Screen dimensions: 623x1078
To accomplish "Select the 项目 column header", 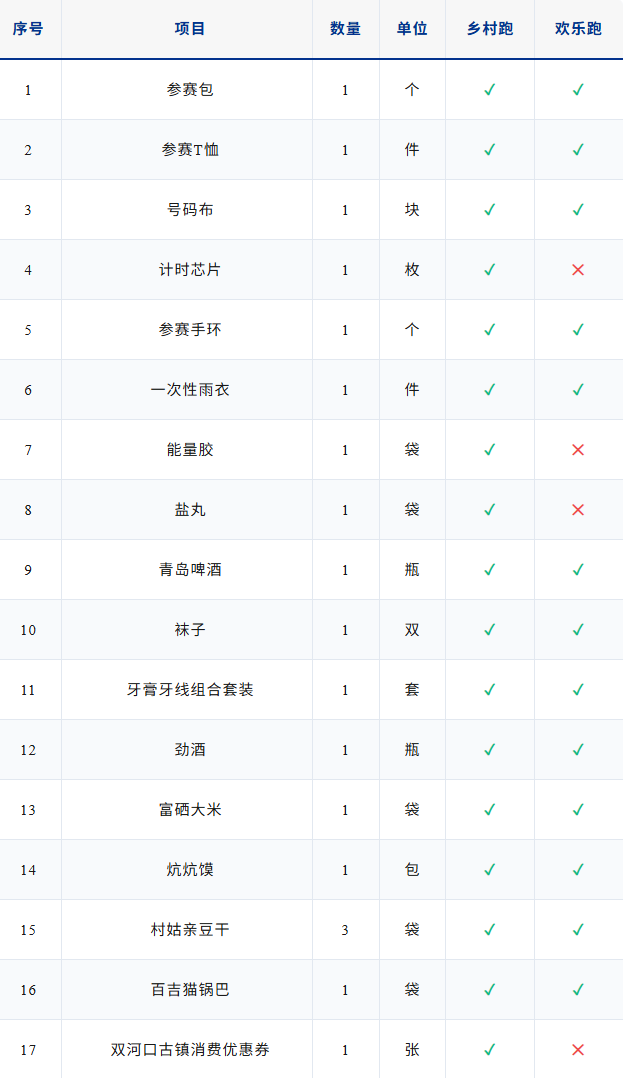I will (x=190, y=29).
